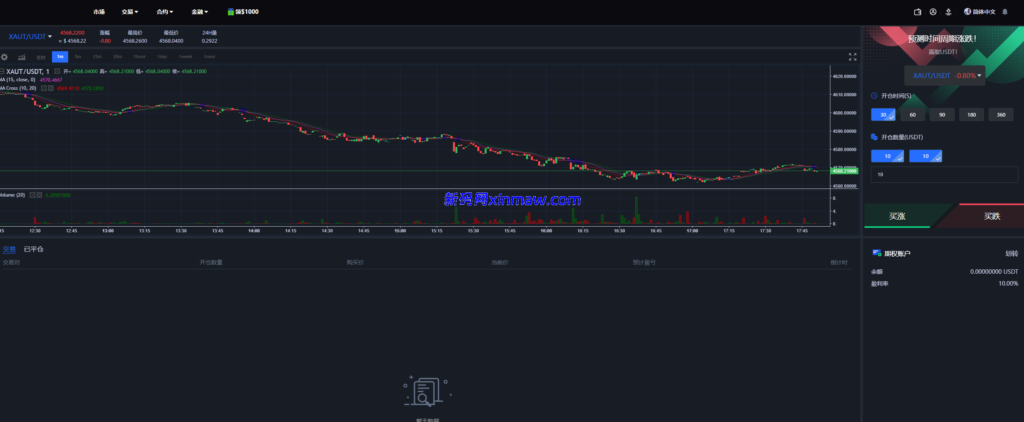Screen dimensions: 1024x422
Task: Click the 24H volume value 0.2922
Action: tap(210, 41)
